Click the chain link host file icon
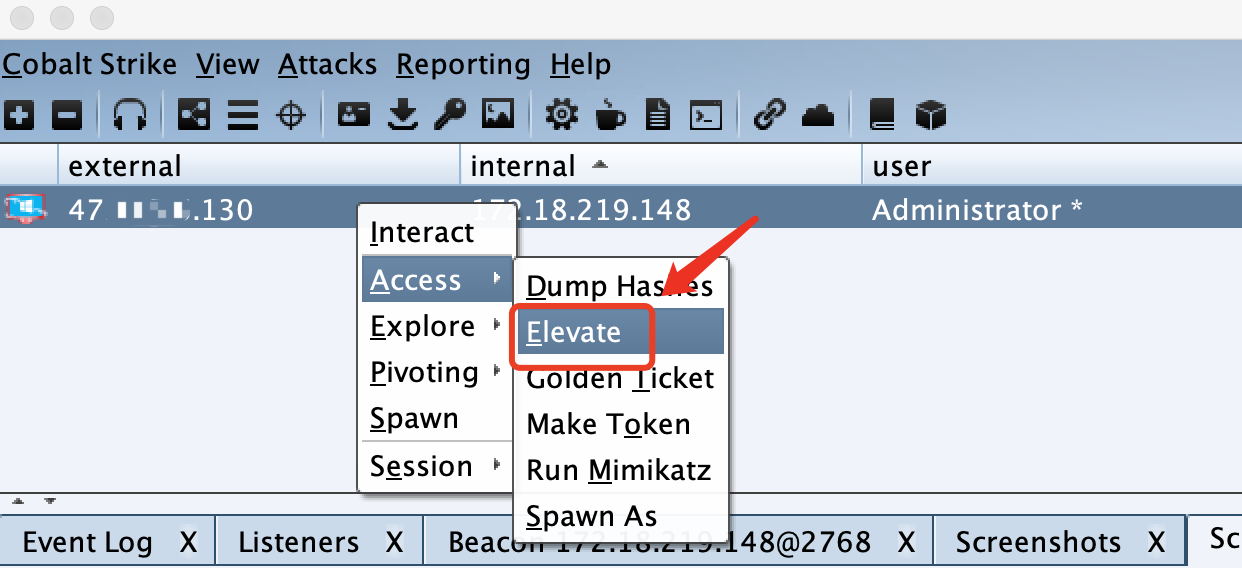Image resolution: width=1242 pixels, height=568 pixels. (x=769, y=115)
